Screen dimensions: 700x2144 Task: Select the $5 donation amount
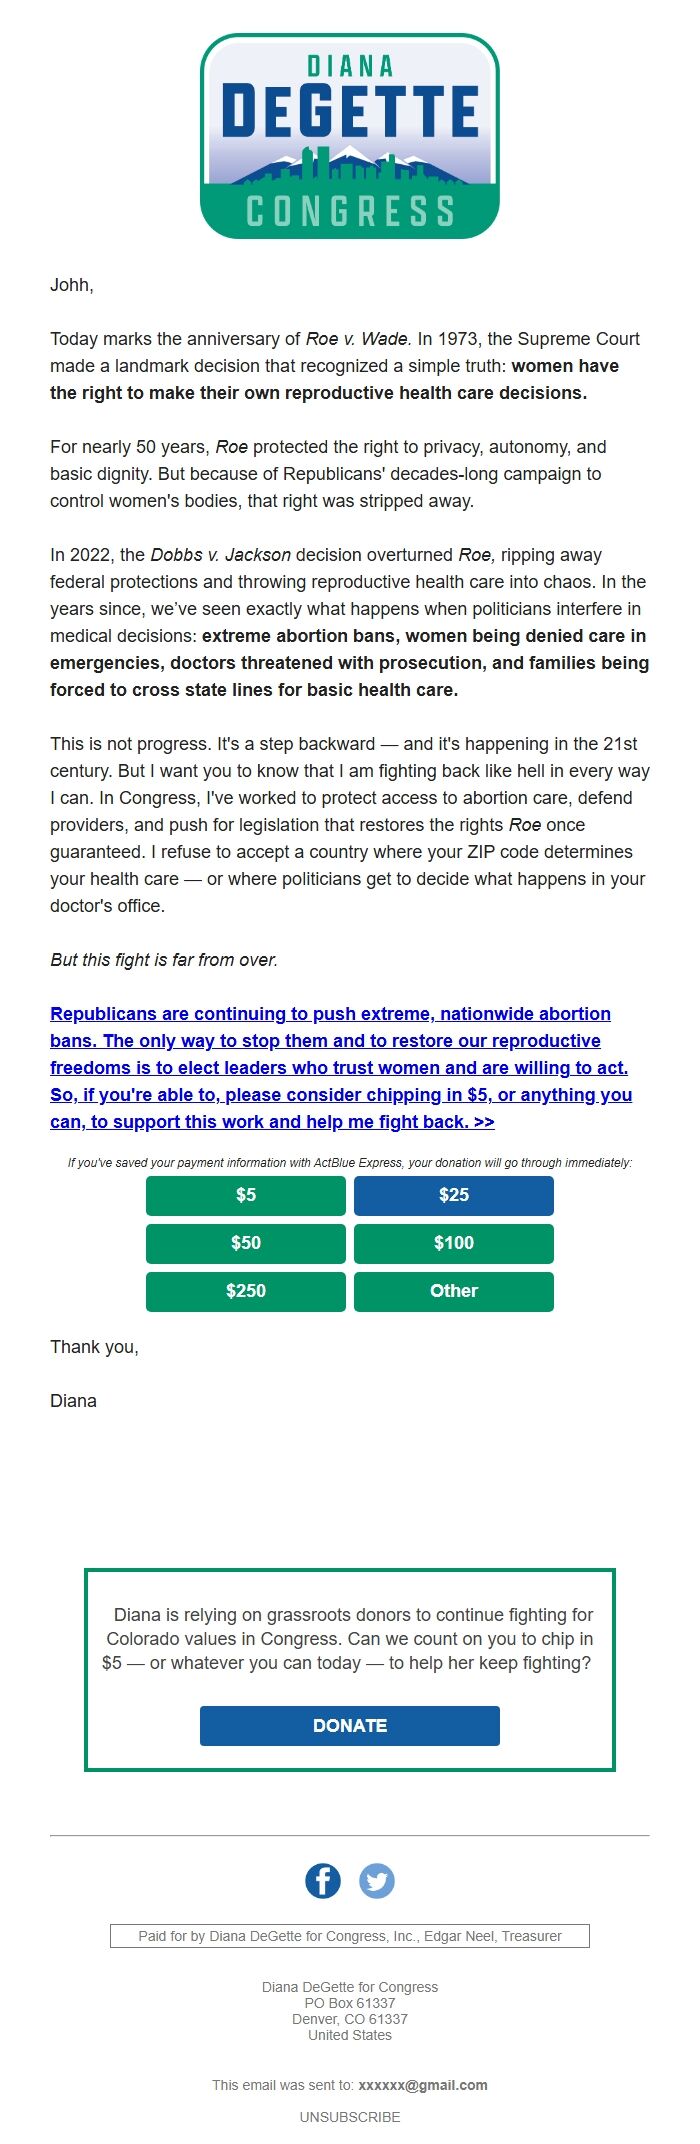click(245, 1195)
